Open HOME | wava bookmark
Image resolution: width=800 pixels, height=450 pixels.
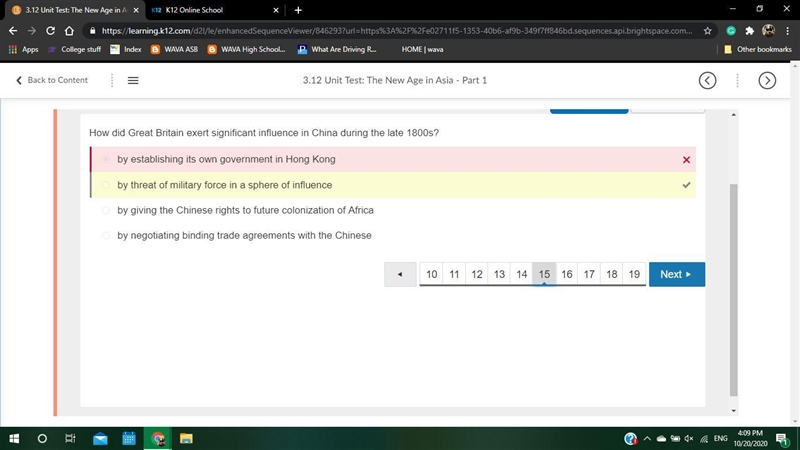click(x=421, y=49)
